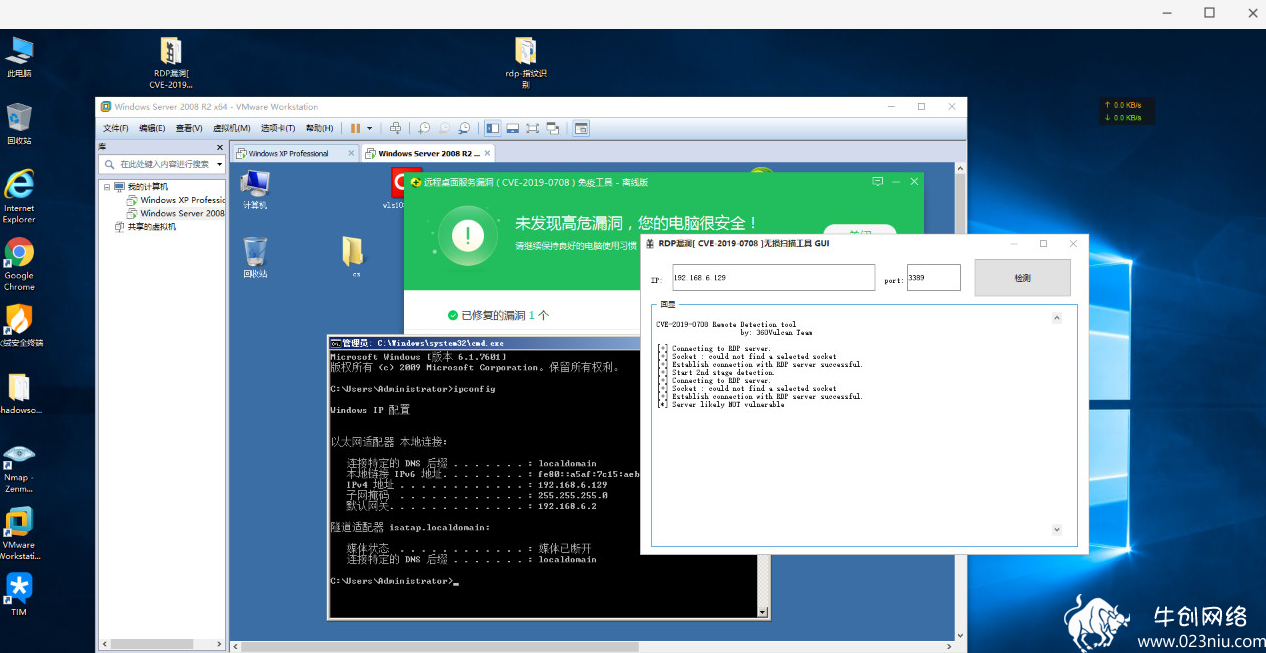Launch the Google Chrome desktop shortcut

[x=19, y=264]
